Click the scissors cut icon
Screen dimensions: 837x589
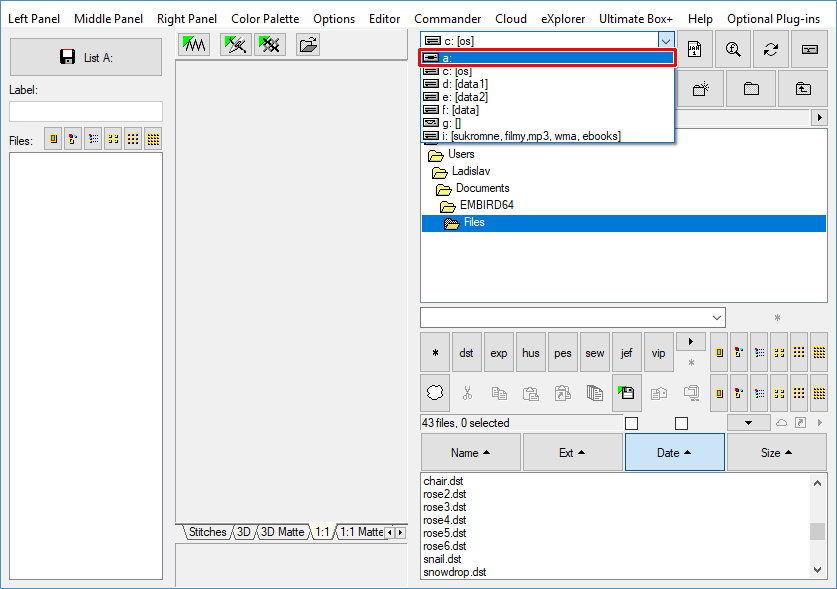click(x=467, y=393)
